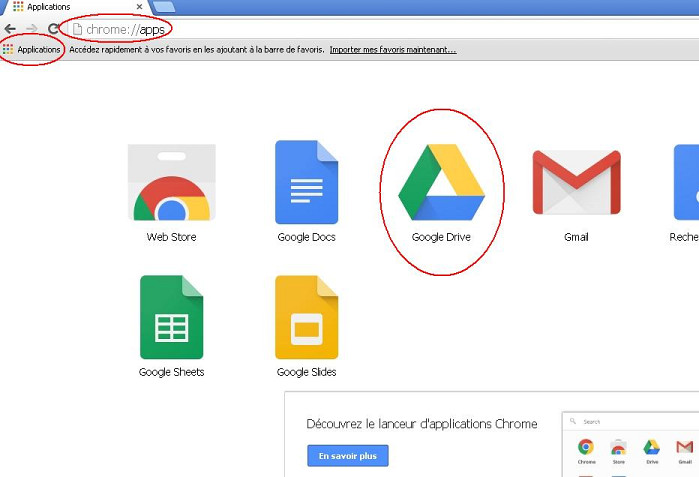Click the Drive icon in the launcher preview
This screenshot has height=477, width=699.
(x=652, y=447)
